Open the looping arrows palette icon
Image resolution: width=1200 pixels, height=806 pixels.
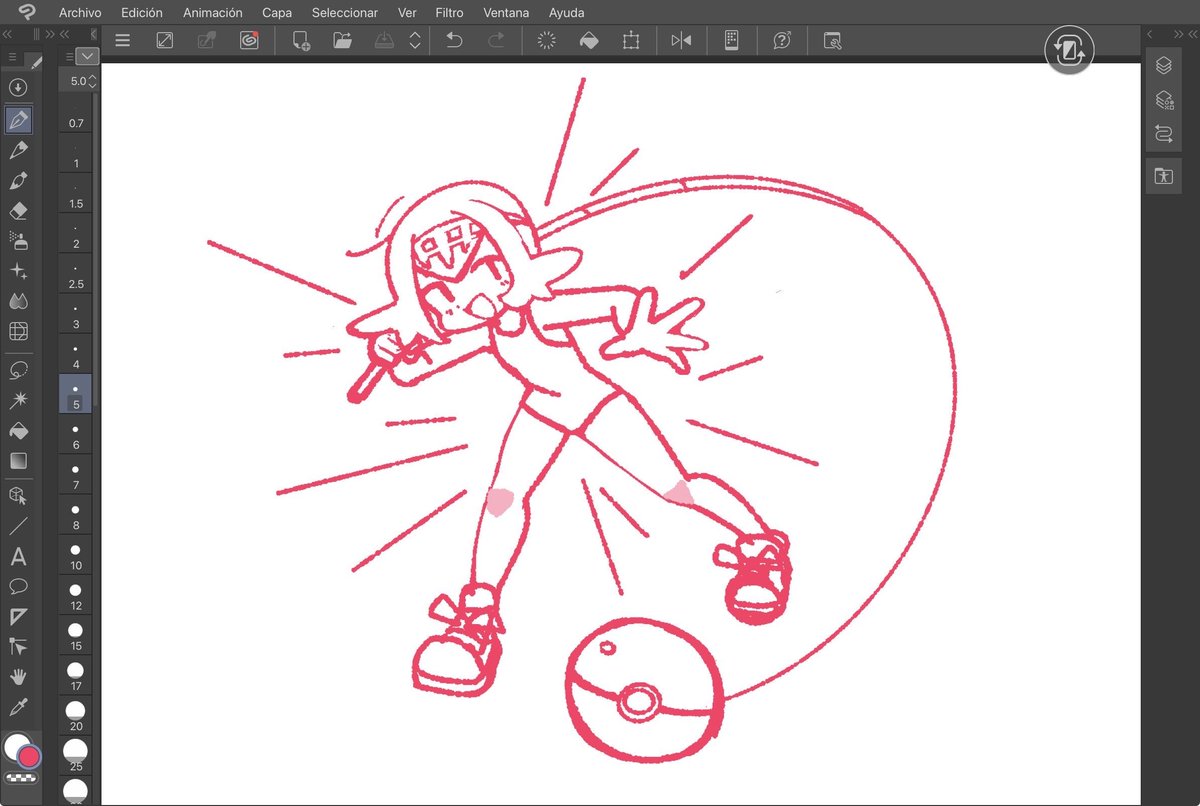point(1163,133)
